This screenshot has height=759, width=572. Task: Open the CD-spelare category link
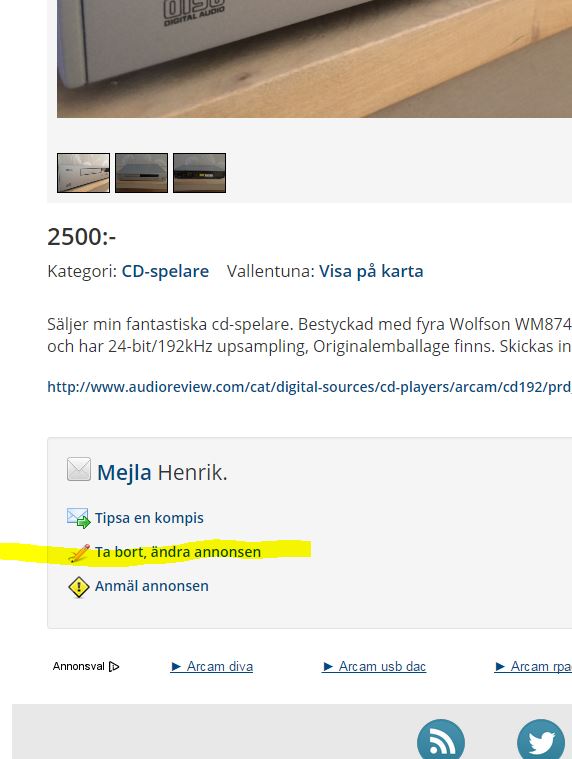(165, 271)
